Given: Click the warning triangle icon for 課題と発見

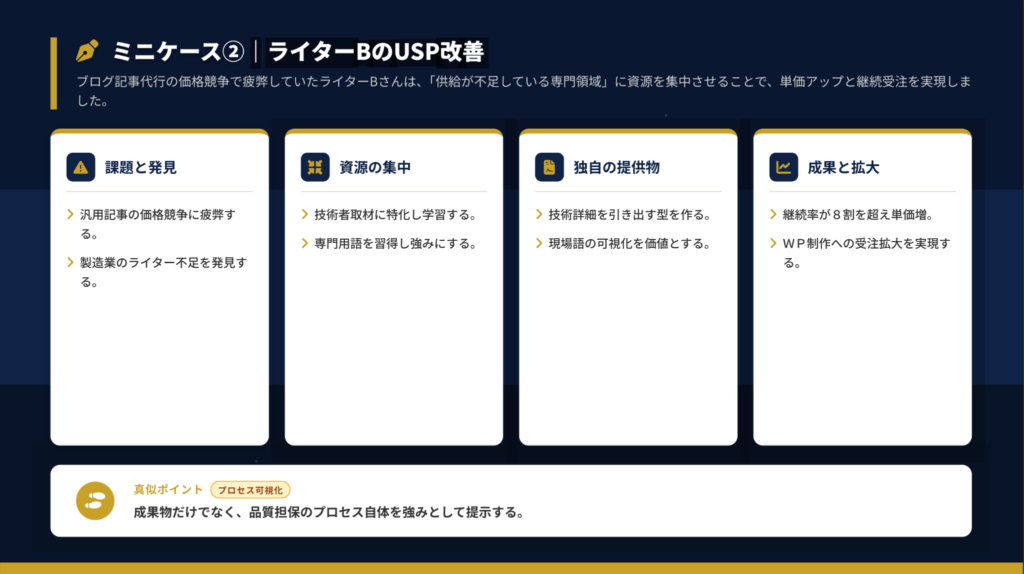Looking at the screenshot, I should point(80,167).
